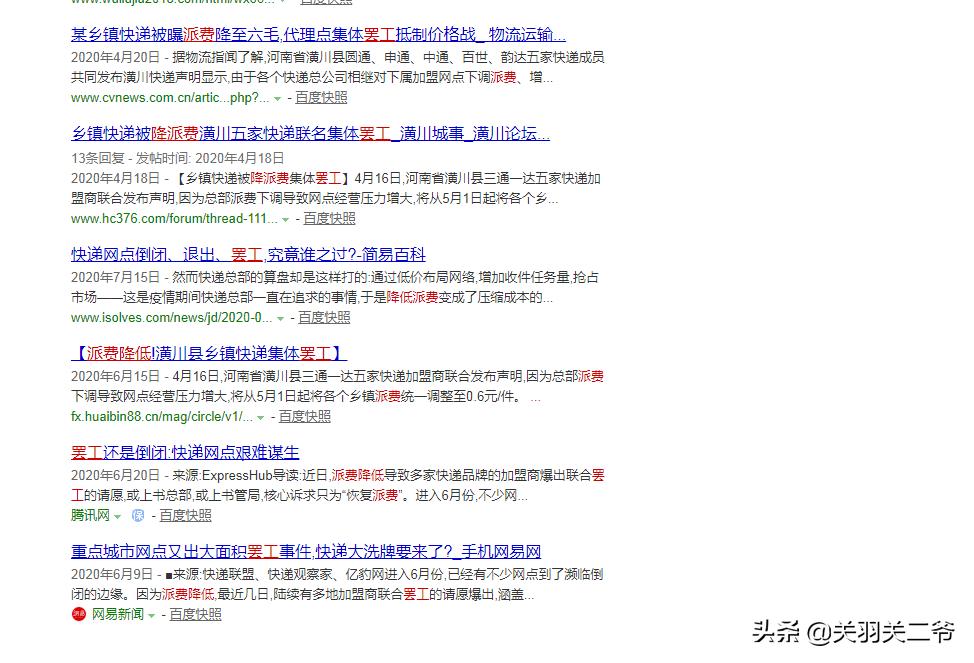Screen dimensions: 974x663
Task: Expand dropdown arrow beside www.cvnews.com.cn URL
Action: coord(278,99)
